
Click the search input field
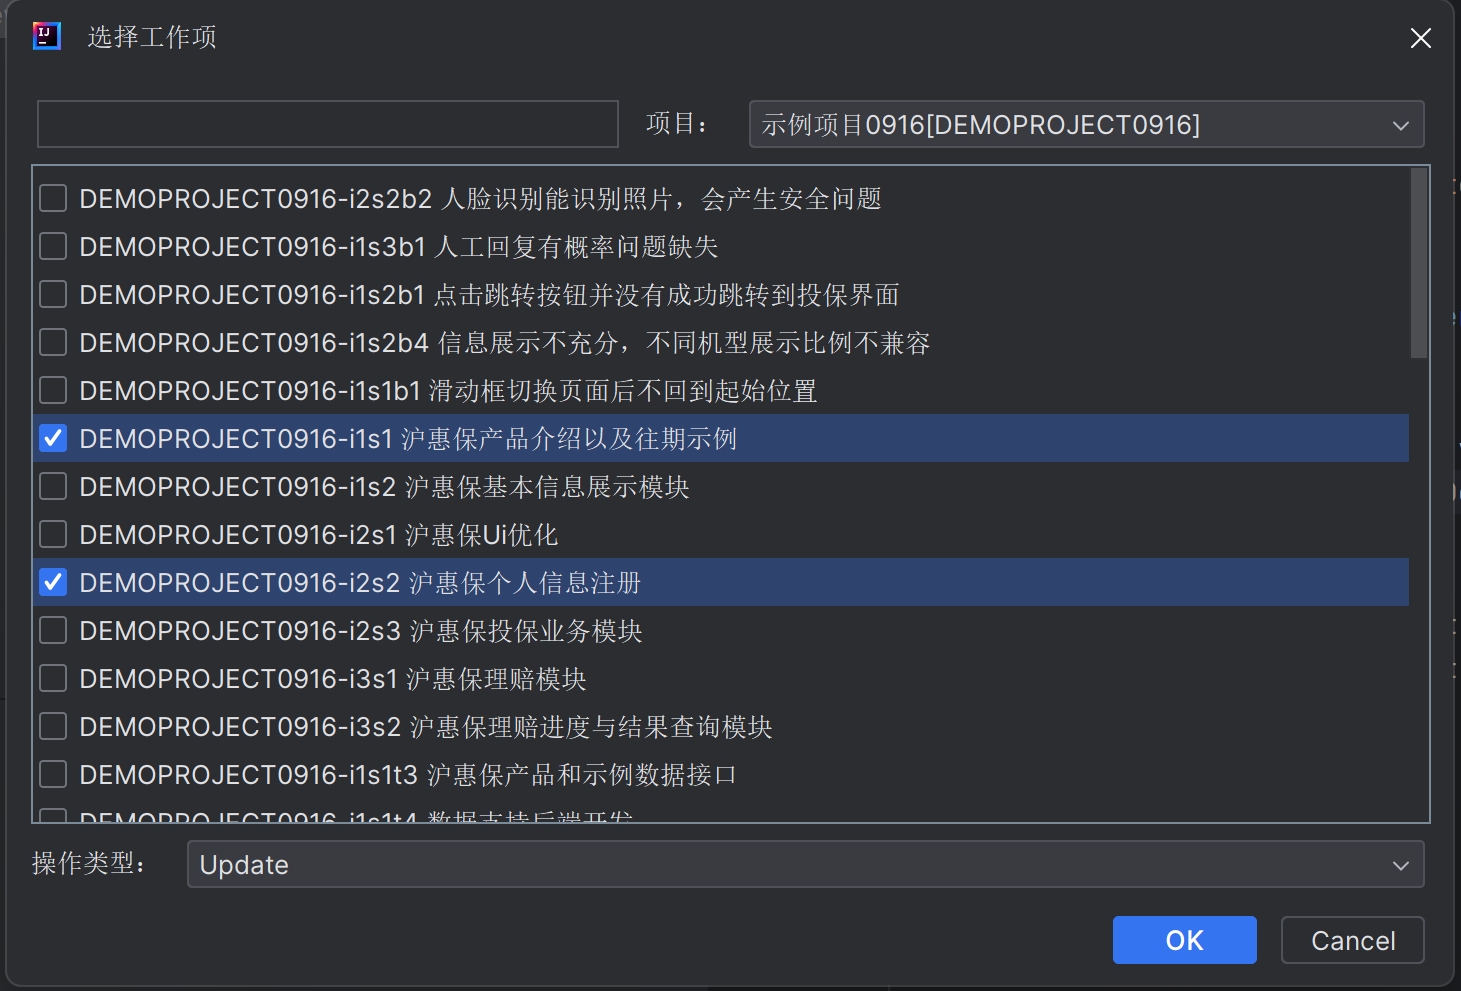(x=327, y=124)
